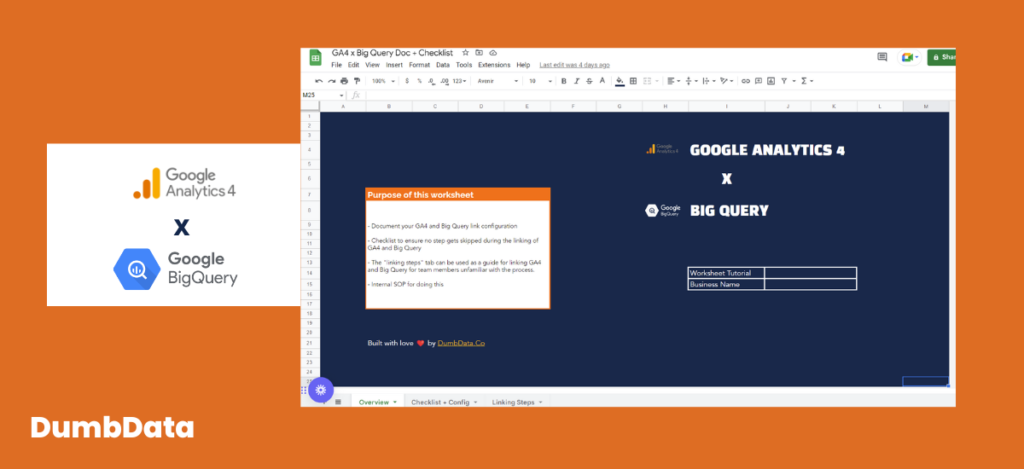Screen dimensions: 1024x469
Task: Toggle italic formatting
Action: 577,81
